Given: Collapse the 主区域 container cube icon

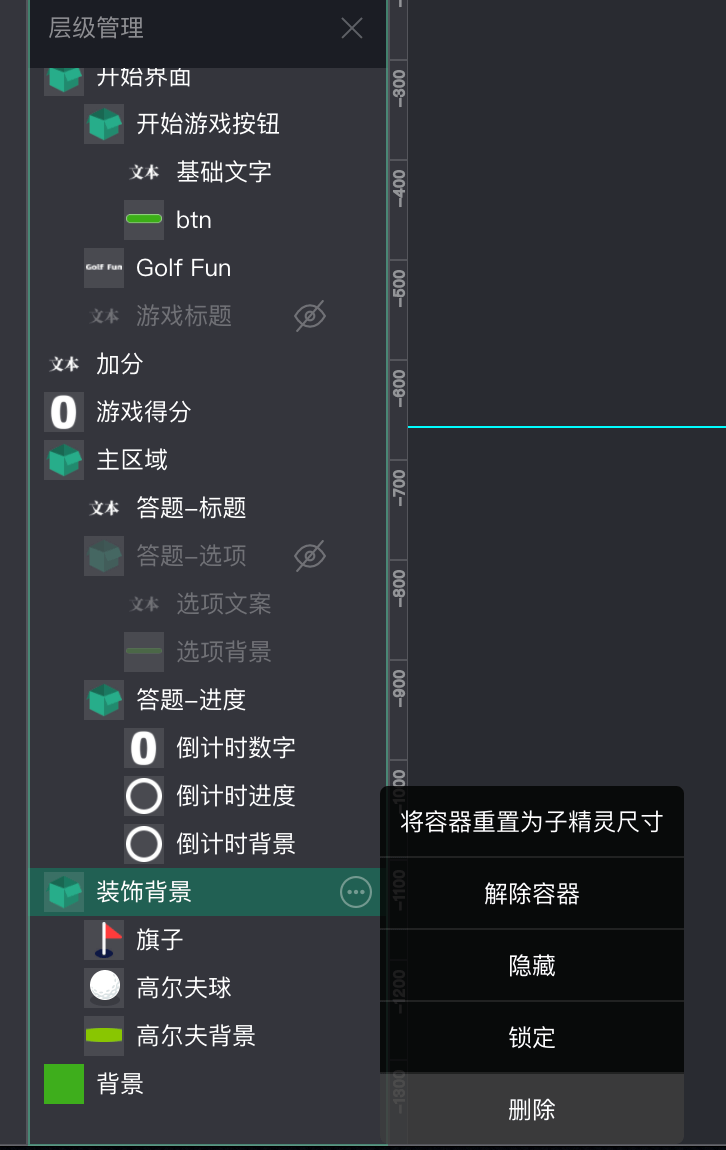Looking at the screenshot, I should pyautogui.click(x=64, y=460).
